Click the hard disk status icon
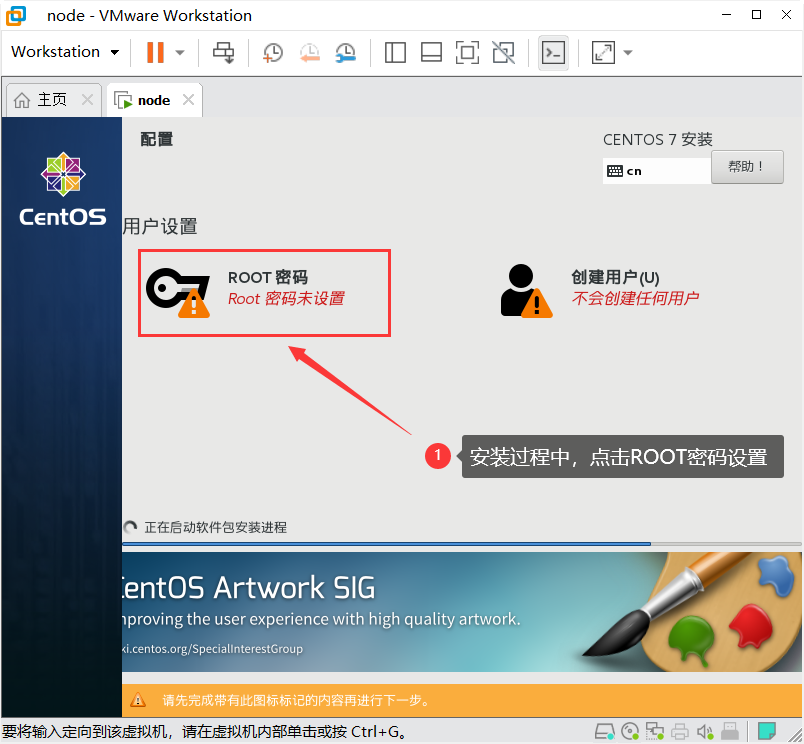Image resolution: width=804 pixels, height=744 pixels. [x=605, y=731]
